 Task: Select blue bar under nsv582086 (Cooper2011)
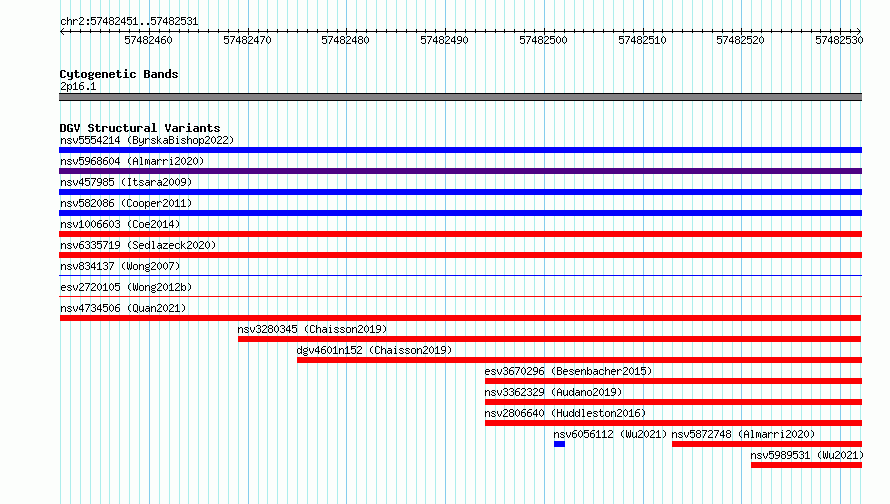point(460,213)
